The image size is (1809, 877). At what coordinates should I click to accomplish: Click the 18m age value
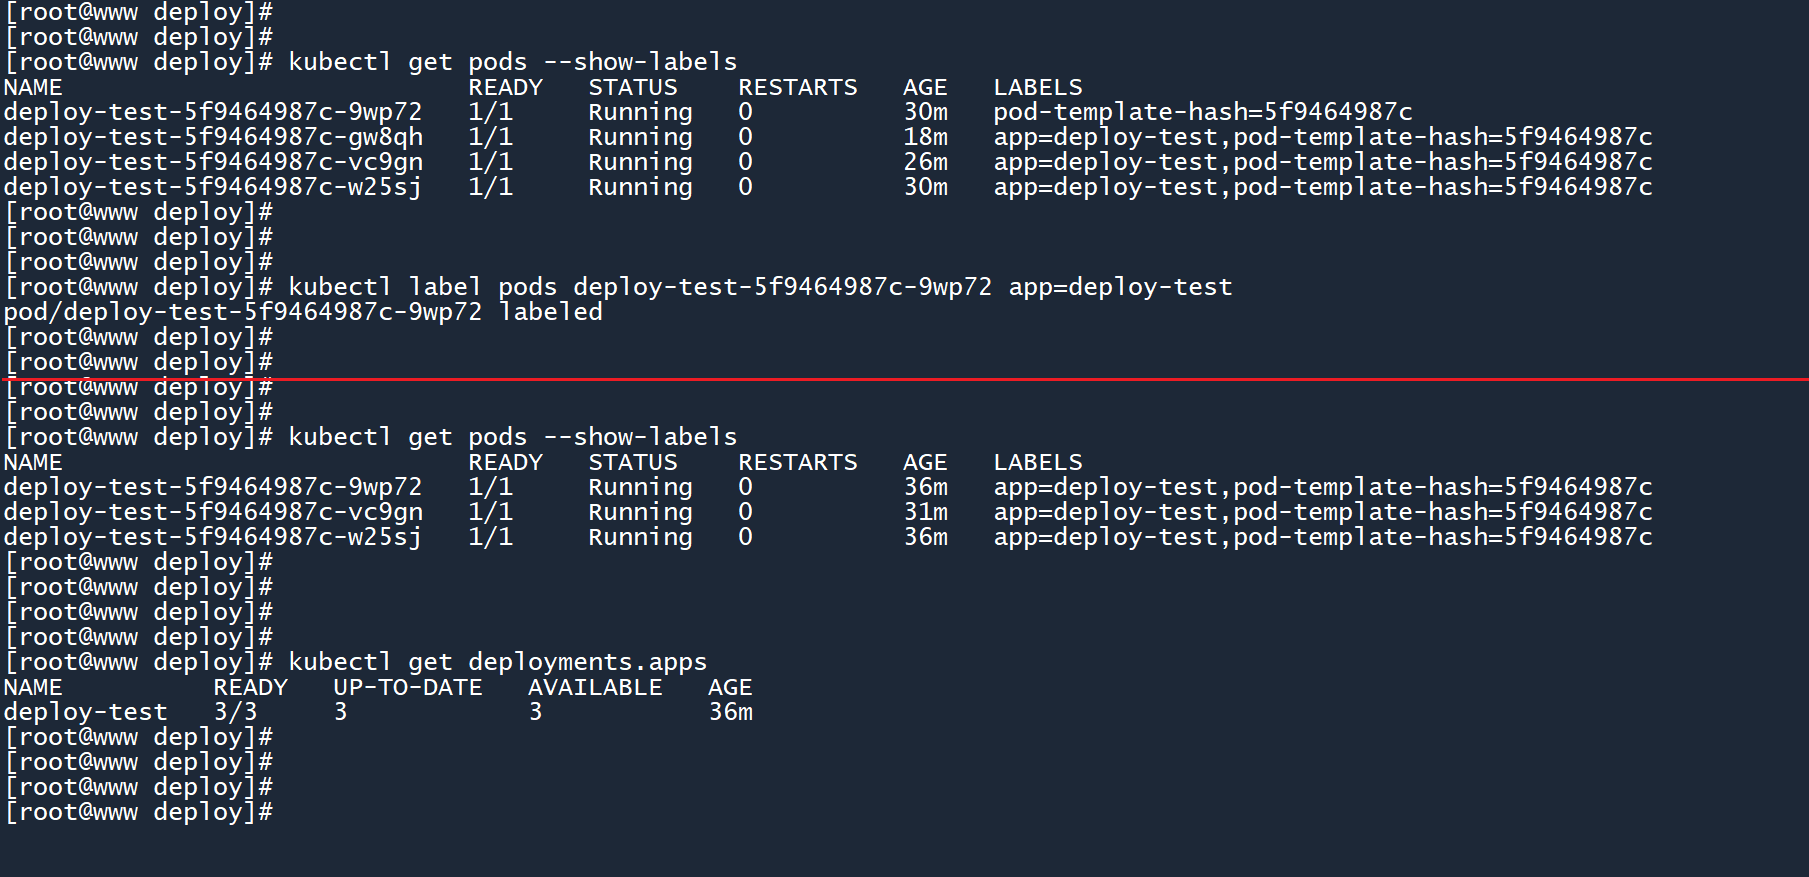pyautogui.click(x=925, y=137)
